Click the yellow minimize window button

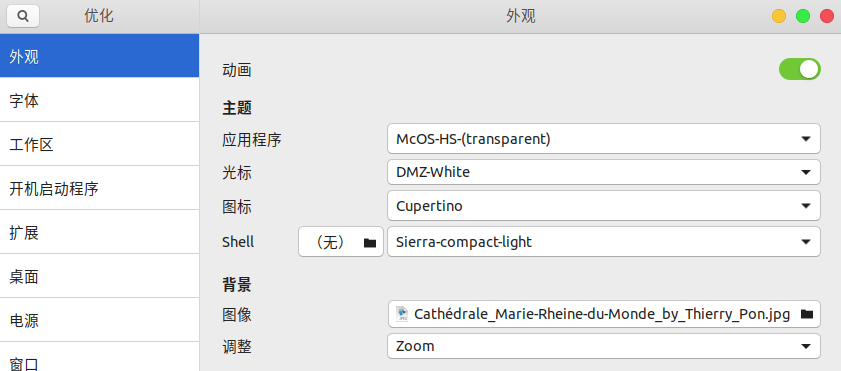(779, 16)
